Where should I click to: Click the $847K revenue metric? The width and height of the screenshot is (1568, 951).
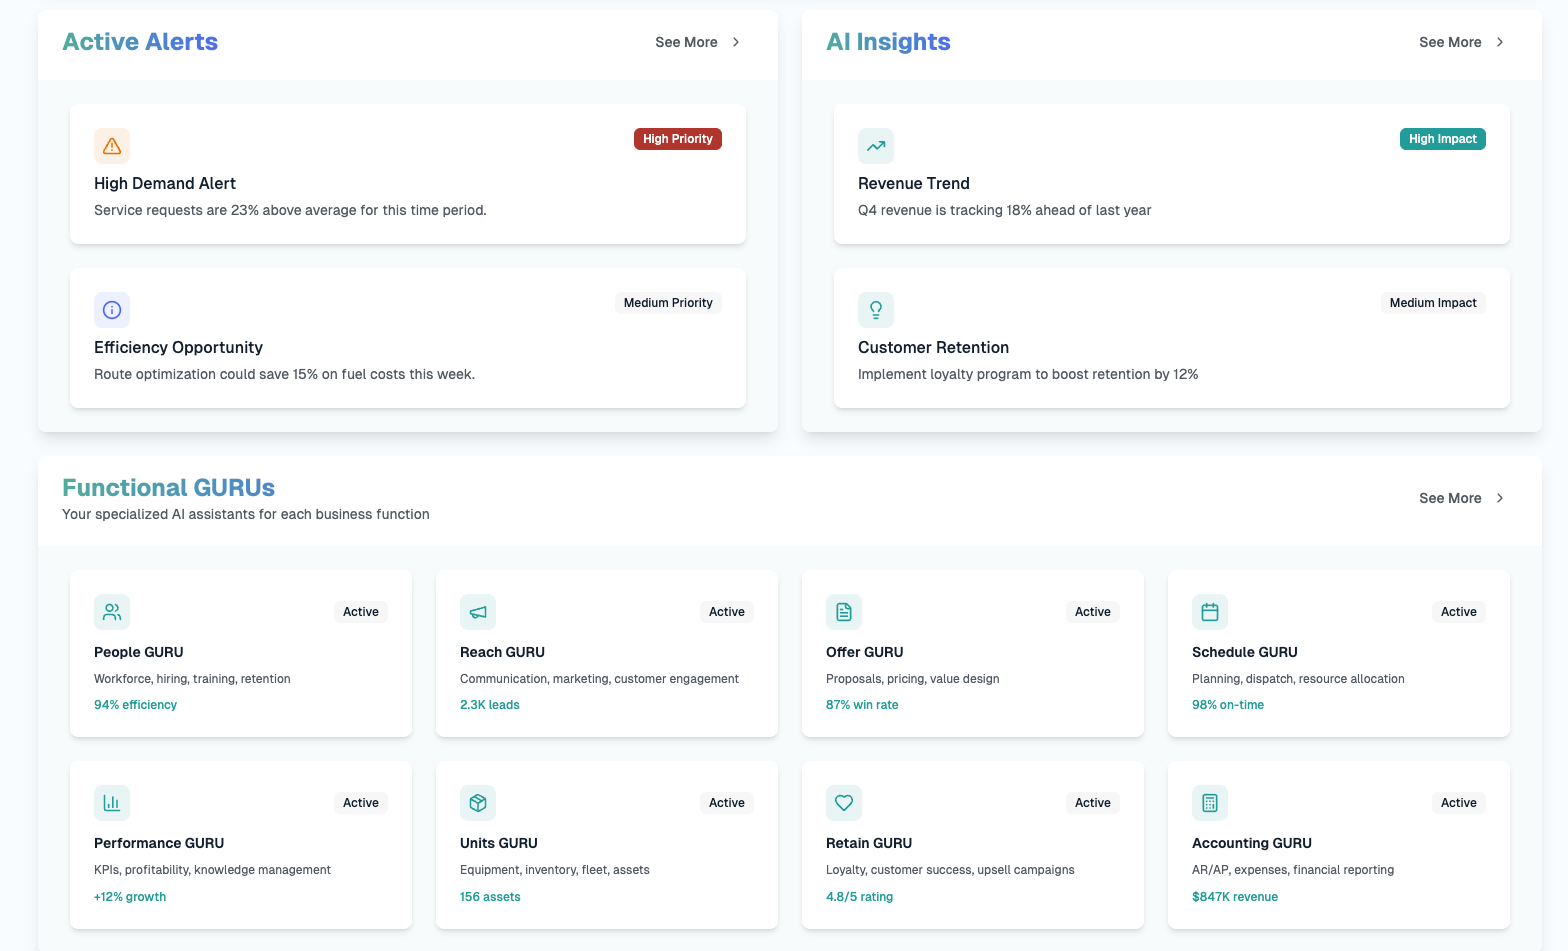pyautogui.click(x=1235, y=897)
